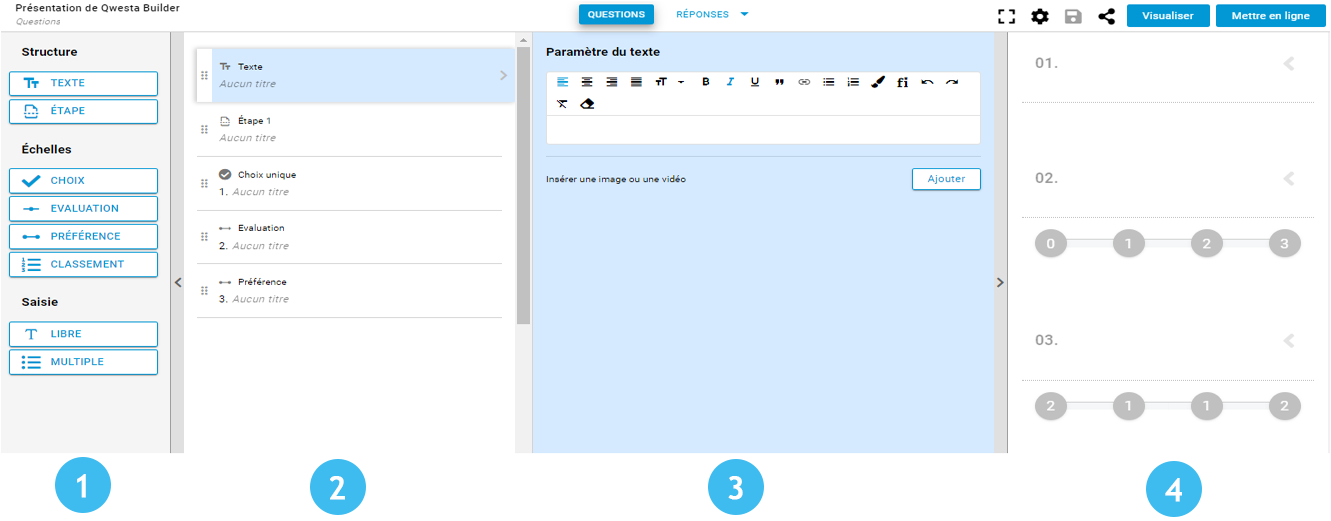Open the settings gear icon

[1040, 16]
